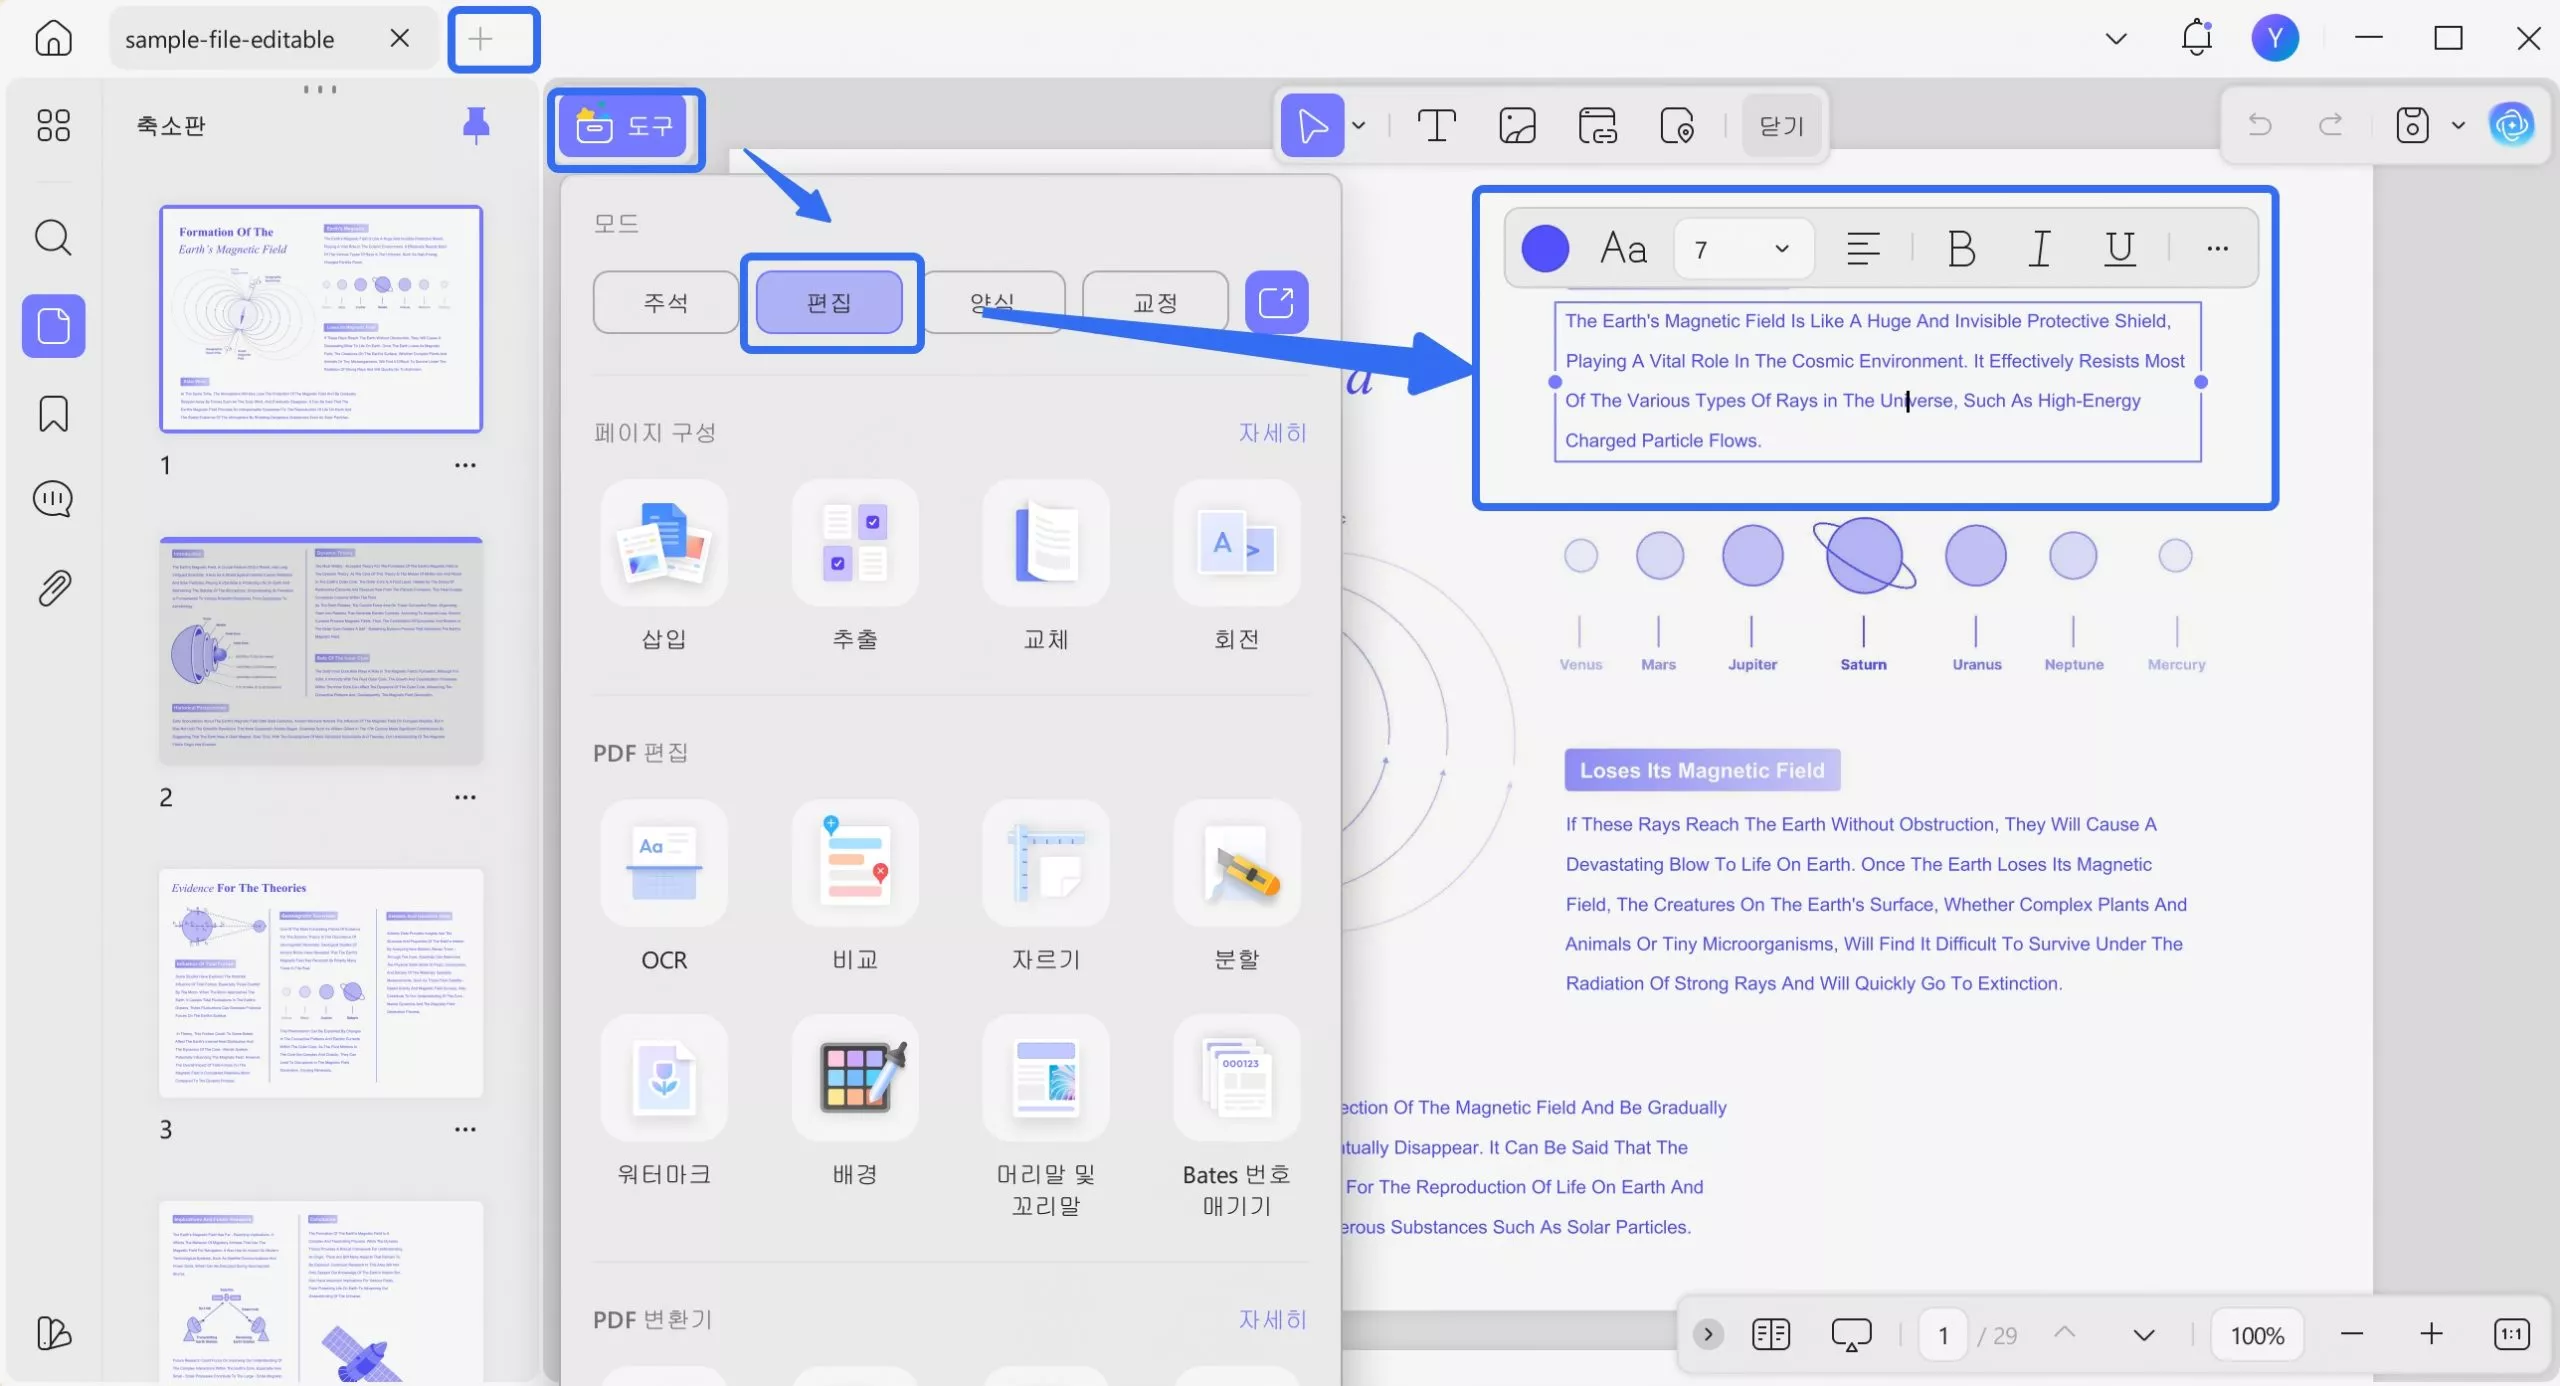Screen dimensions: 2560x1386
Task: Select the watermark (워터마크) tool
Action: pyautogui.click(x=663, y=1079)
